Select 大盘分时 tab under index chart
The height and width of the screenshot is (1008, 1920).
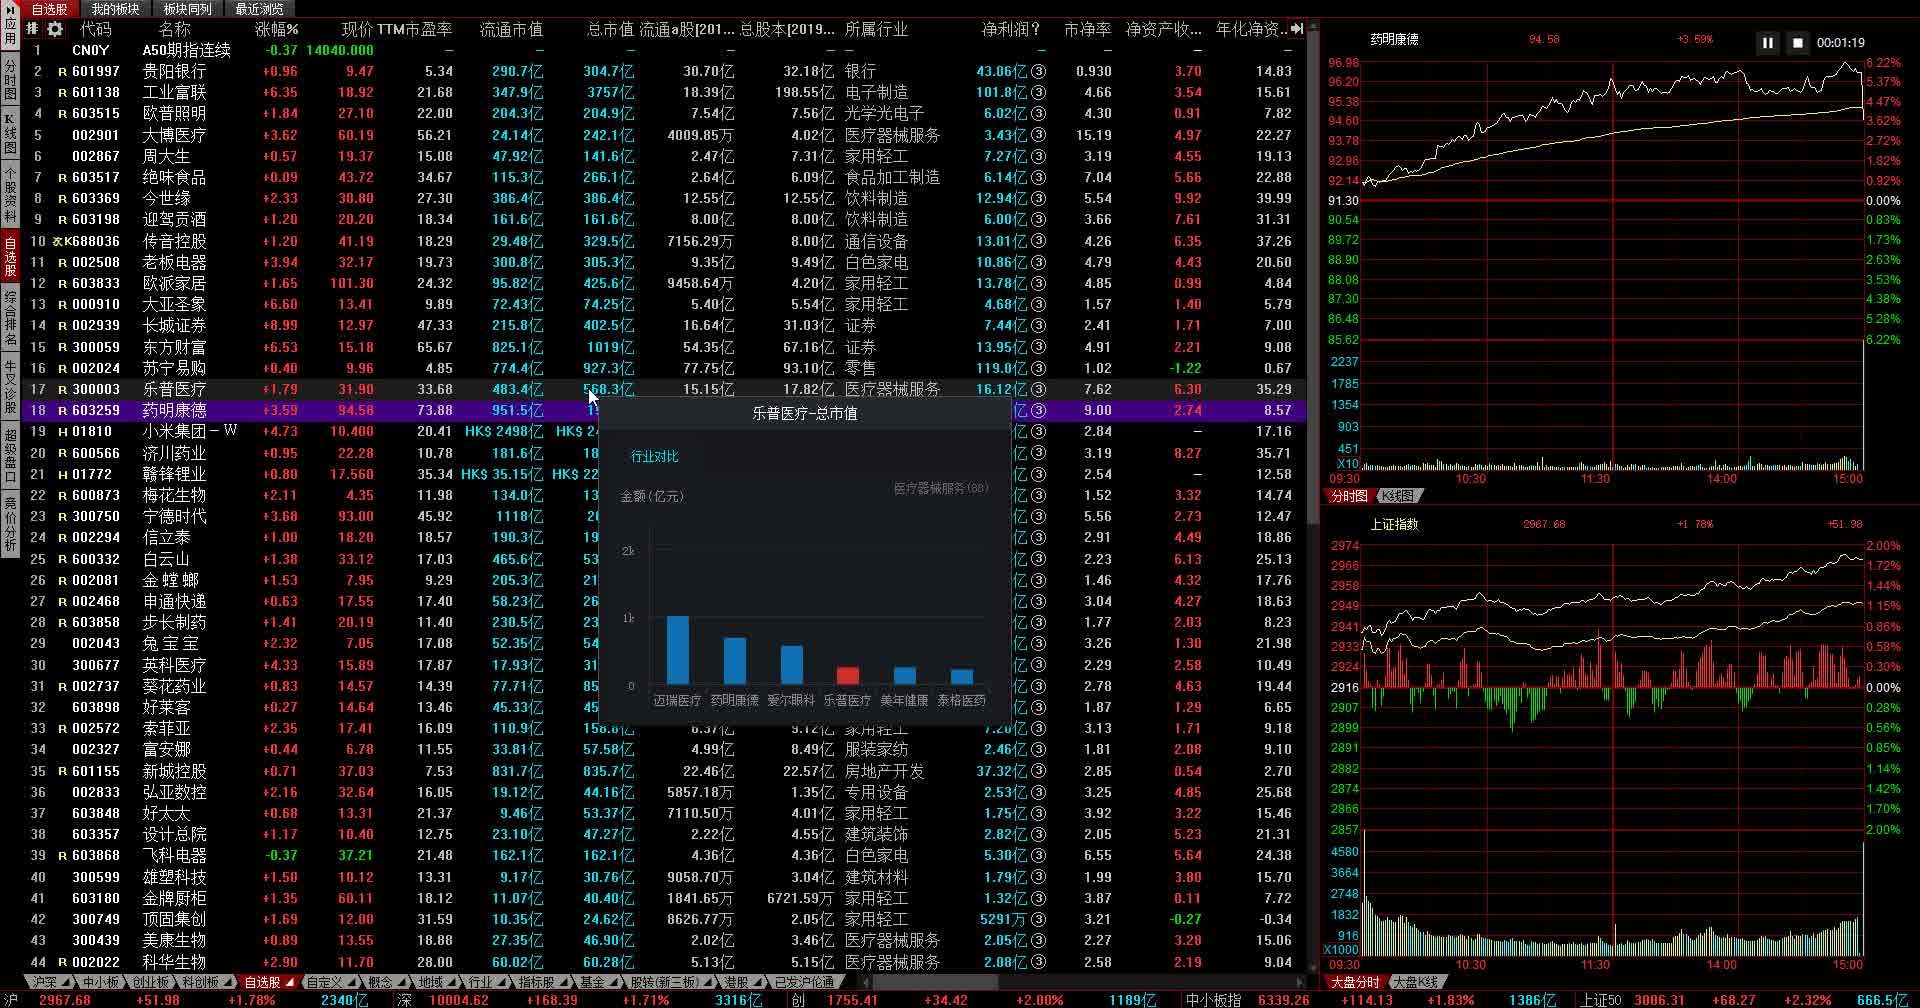point(1355,982)
